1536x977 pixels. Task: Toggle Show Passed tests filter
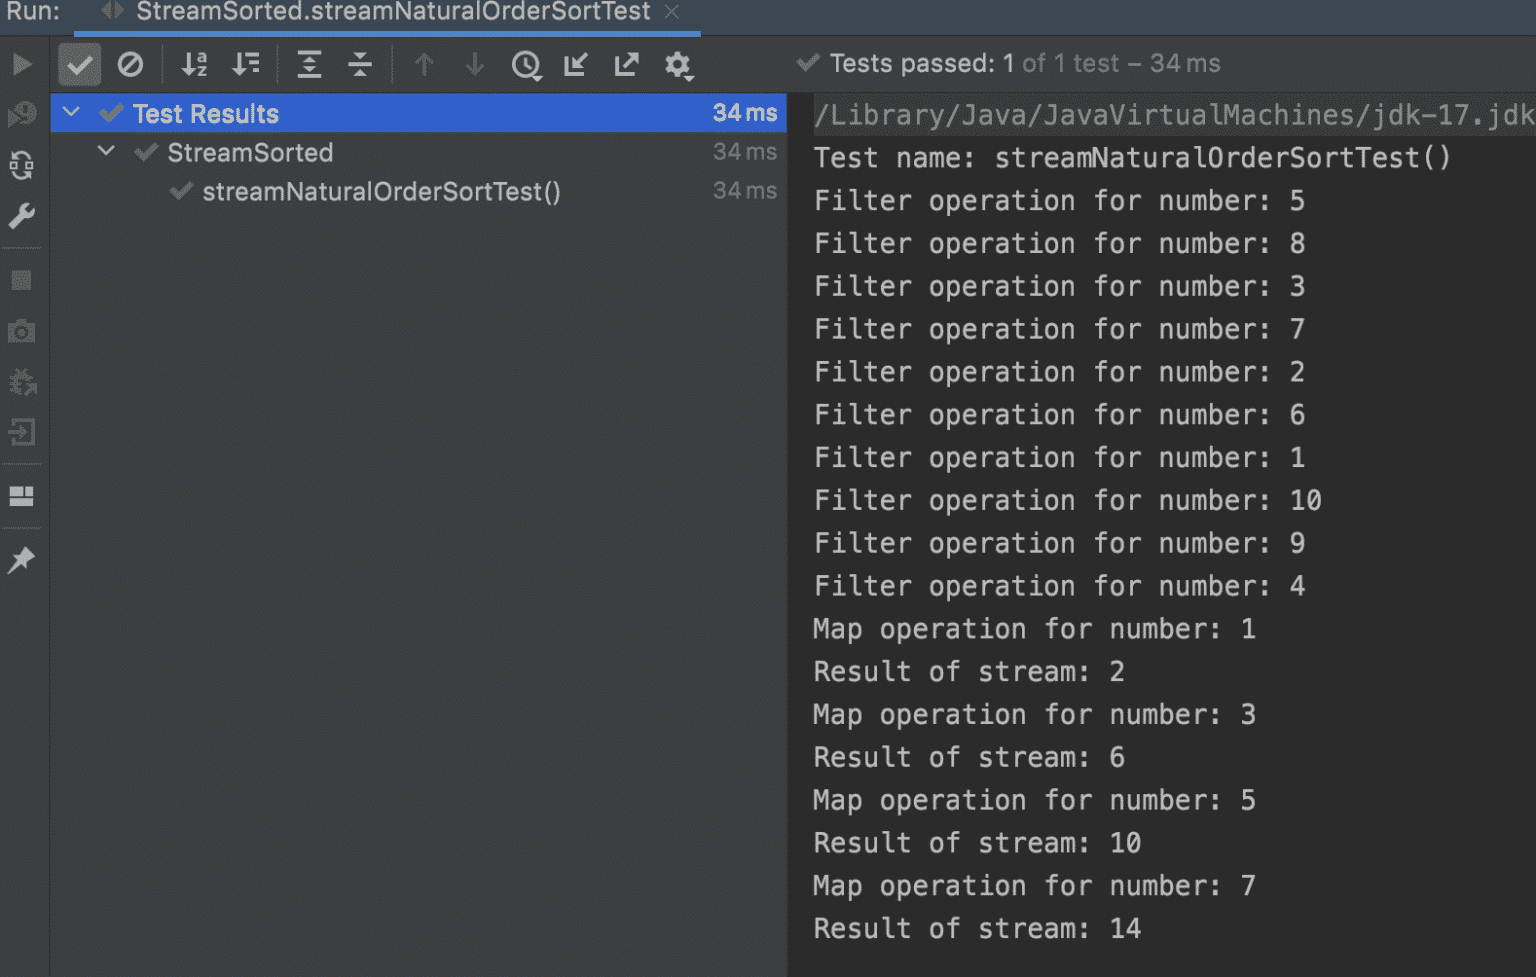pyautogui.click(x=79, y=64)
